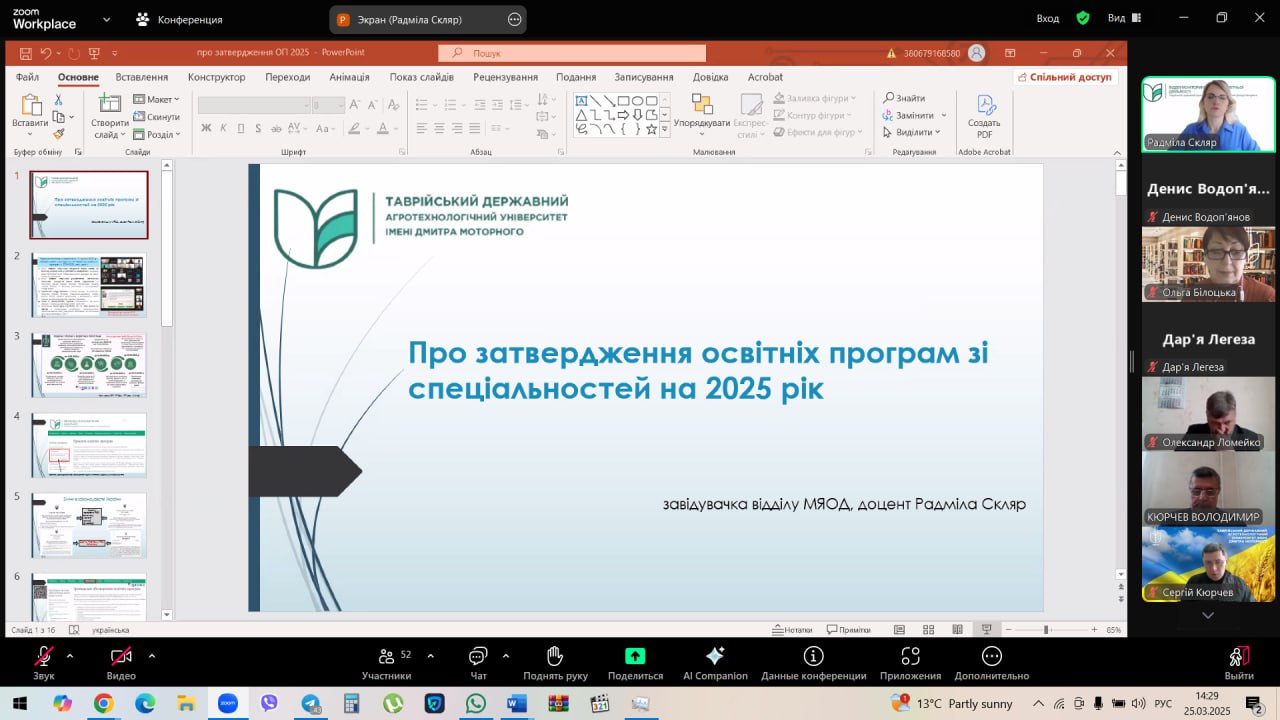Switch to the Анімація ribbon tab
This screenshot has height=720, width=1280.
click(x=349, y=77)
